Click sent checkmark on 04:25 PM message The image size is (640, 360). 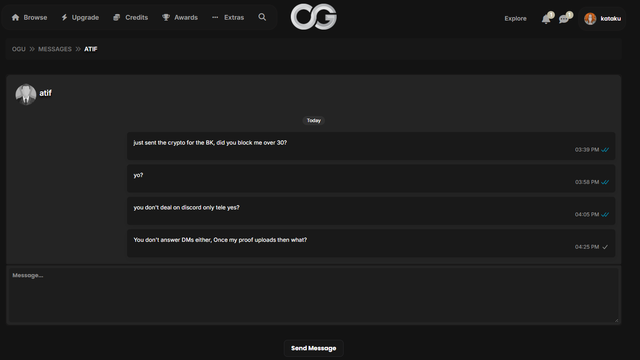click(605, 247)
